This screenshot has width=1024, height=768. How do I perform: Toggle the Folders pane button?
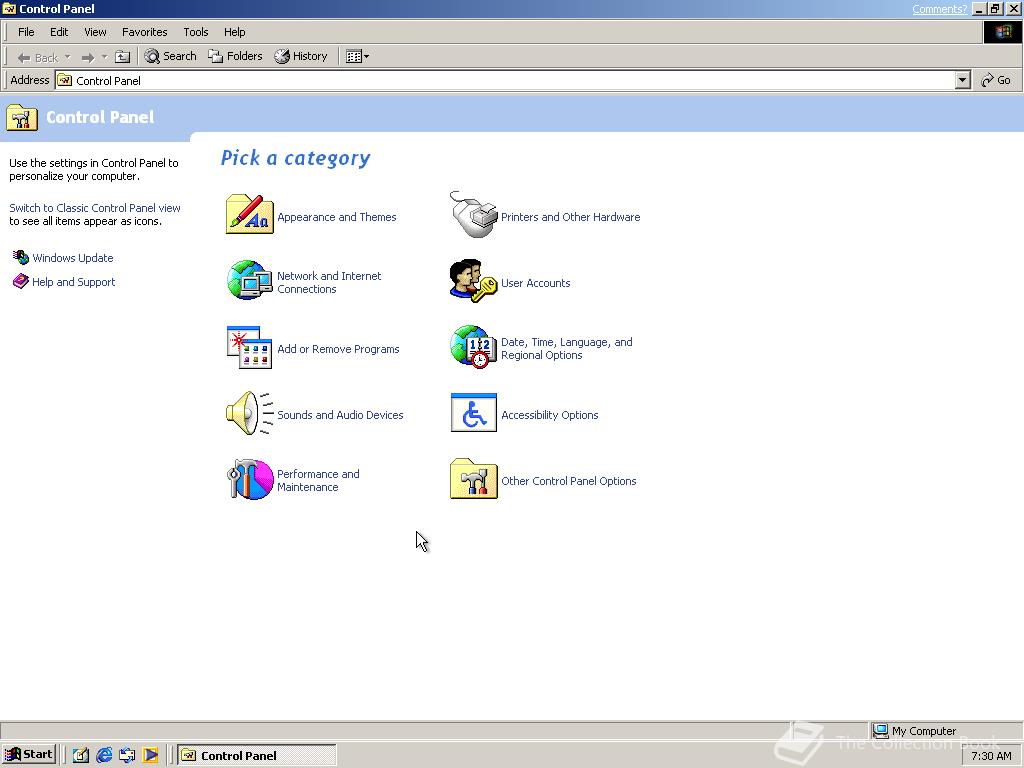pyautogui.click(x=235, y=56)
